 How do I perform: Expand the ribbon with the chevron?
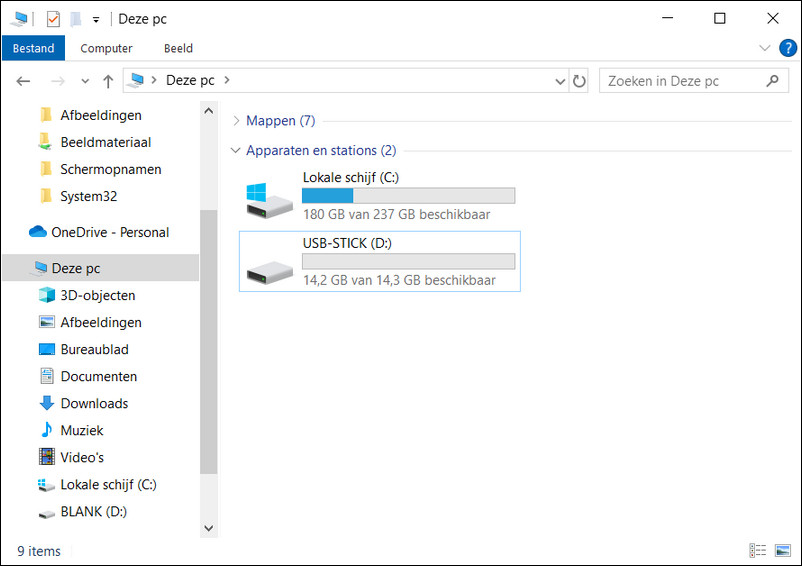pyautogui.click(x=764, y=48)
